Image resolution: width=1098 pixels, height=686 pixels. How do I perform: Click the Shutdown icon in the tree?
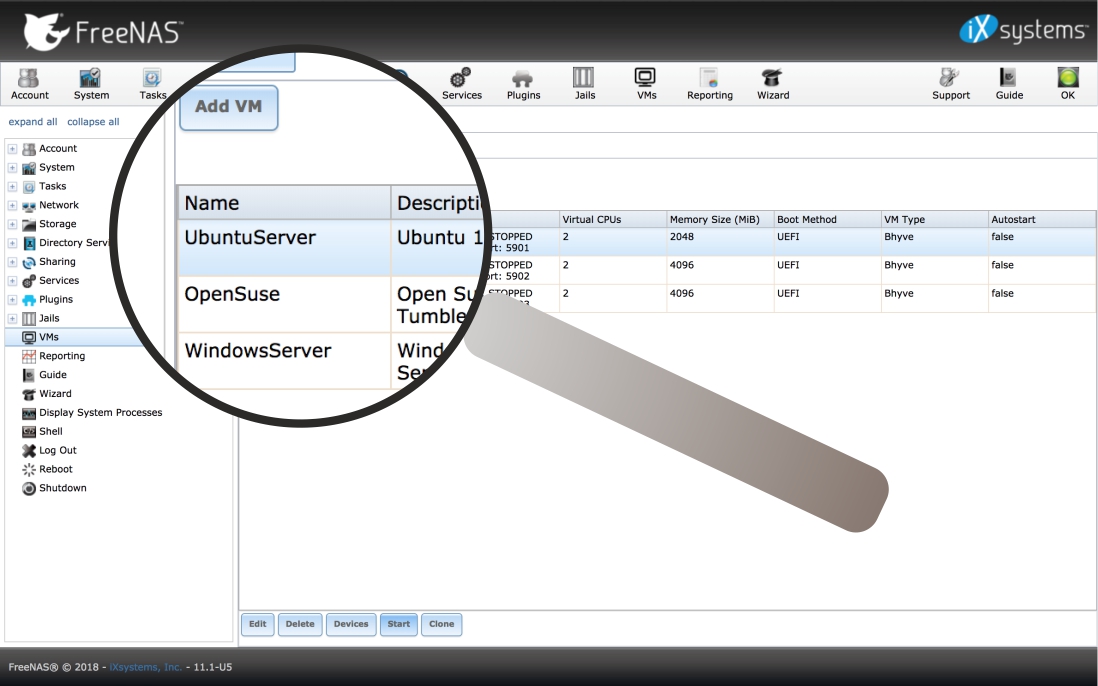[x=29, y=489]
